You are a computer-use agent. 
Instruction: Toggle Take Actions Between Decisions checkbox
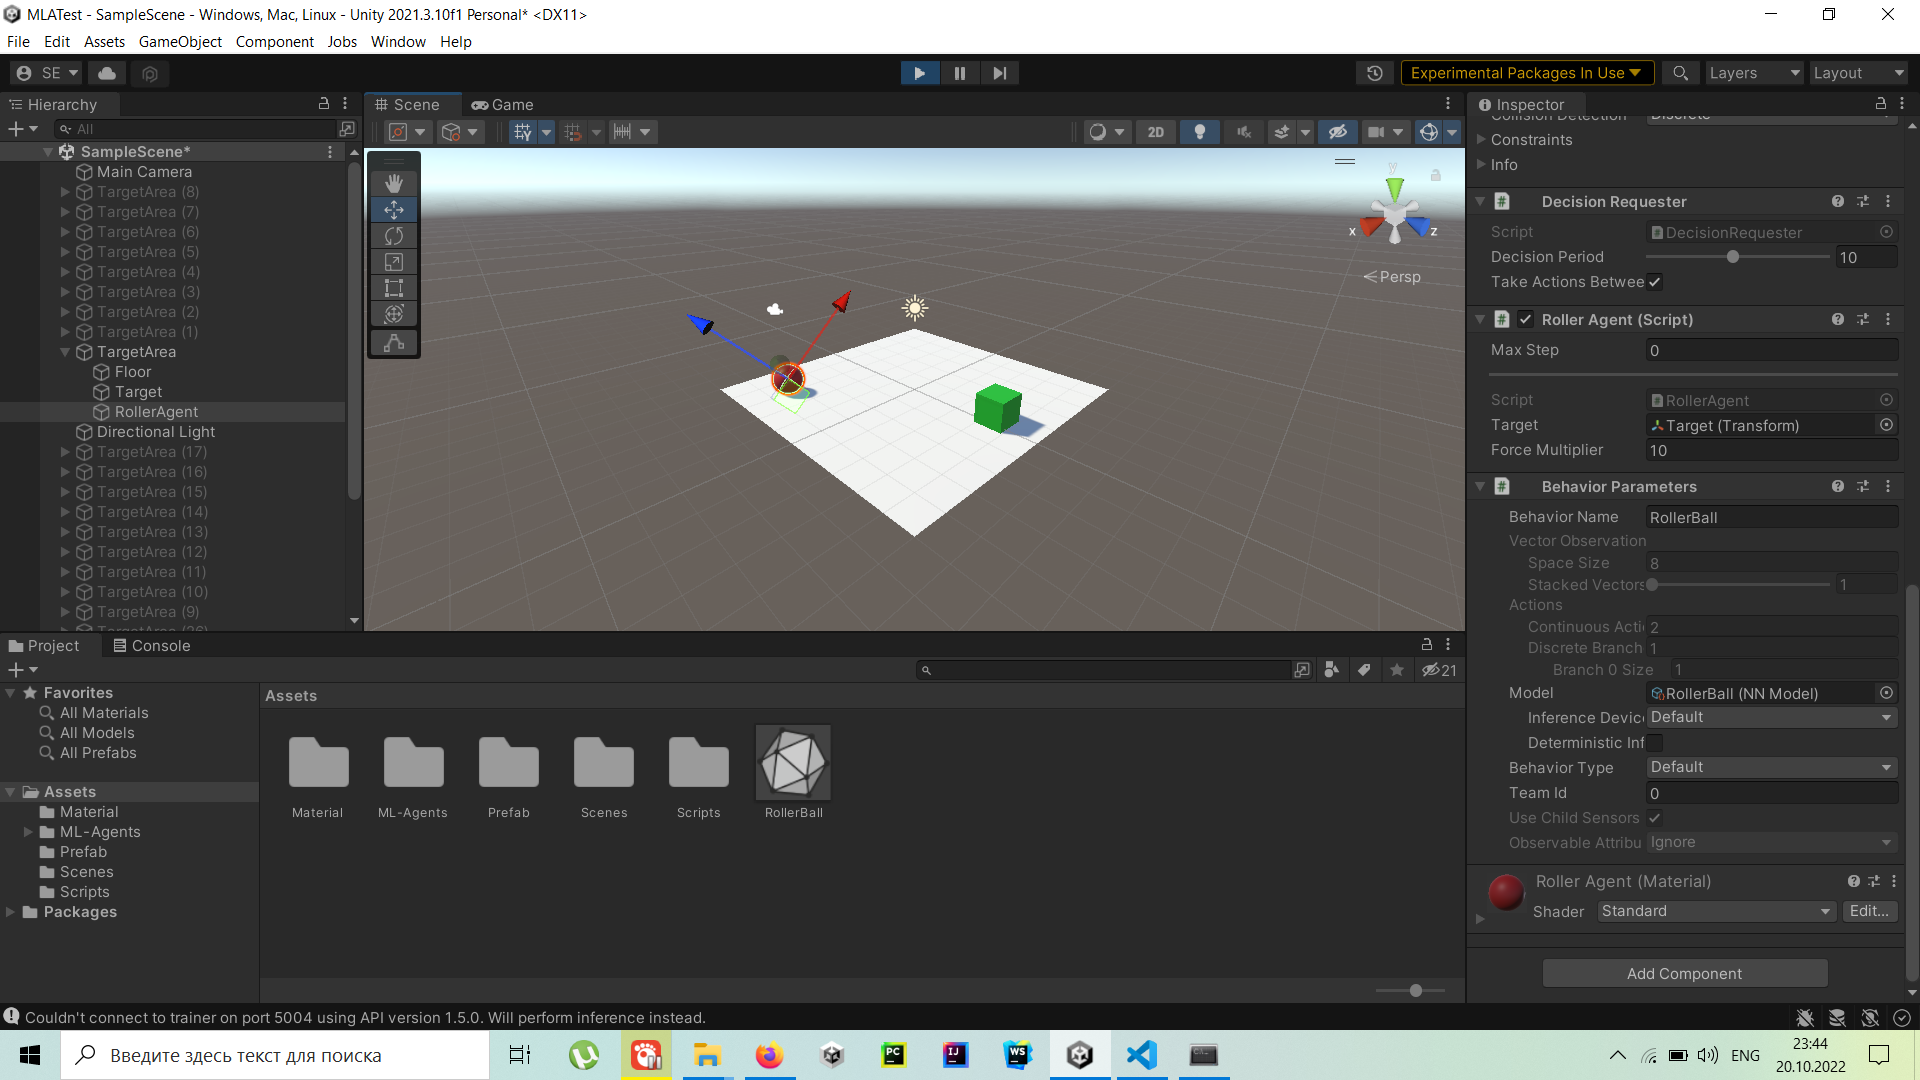pos(1655,282)
